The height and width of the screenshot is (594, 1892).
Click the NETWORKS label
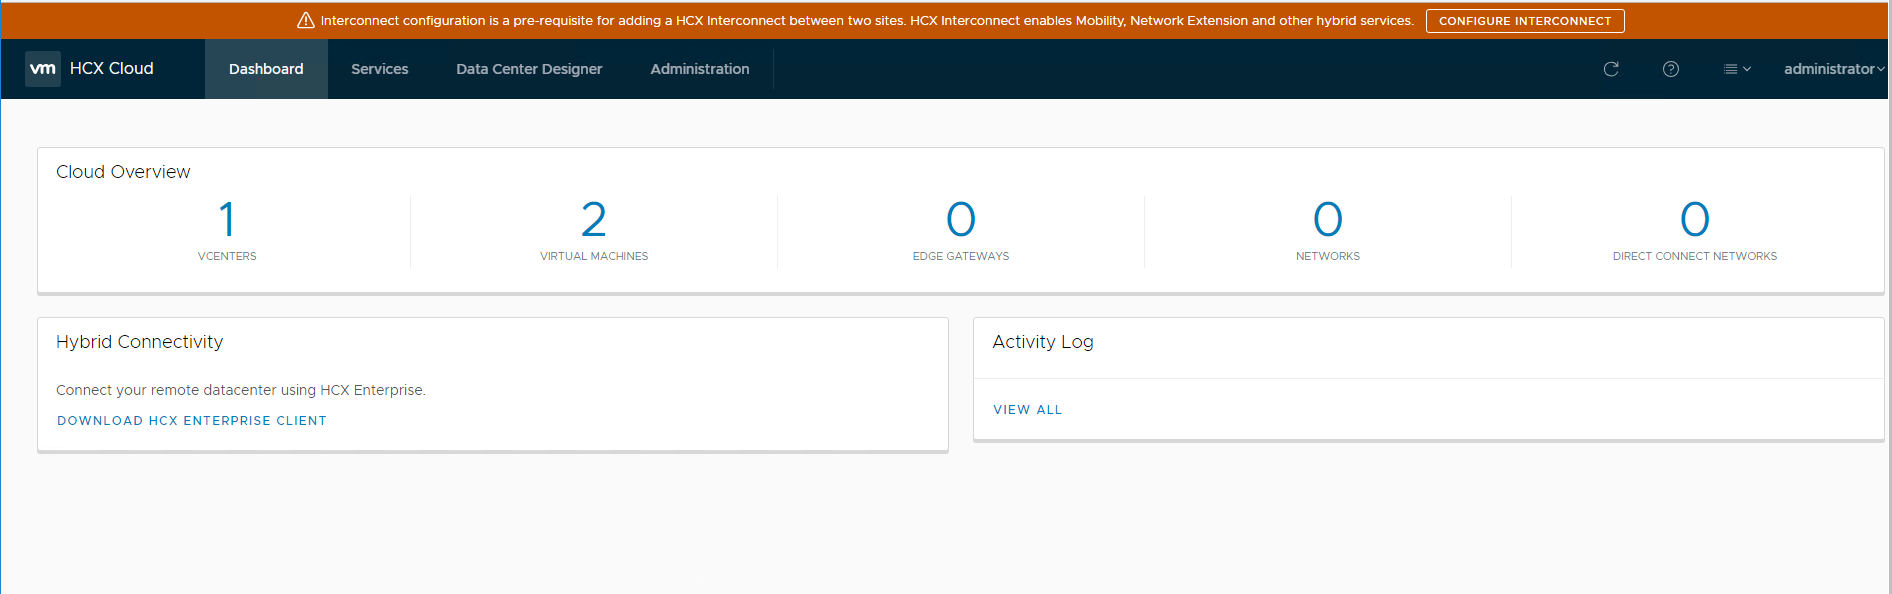point(1328,257)
